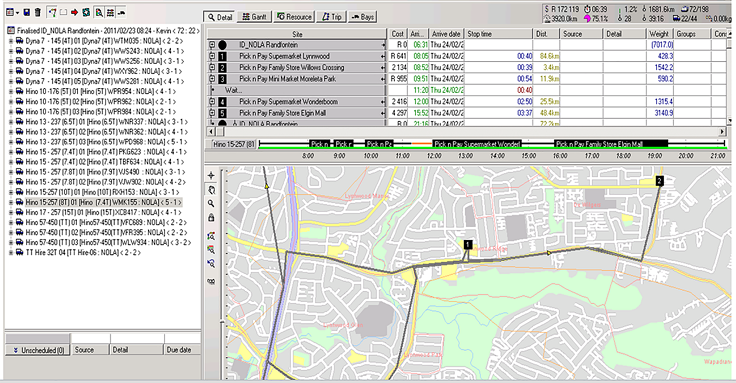736x383 pixels.
Task: Toggle the grid table view button
Action: (110, 12)
